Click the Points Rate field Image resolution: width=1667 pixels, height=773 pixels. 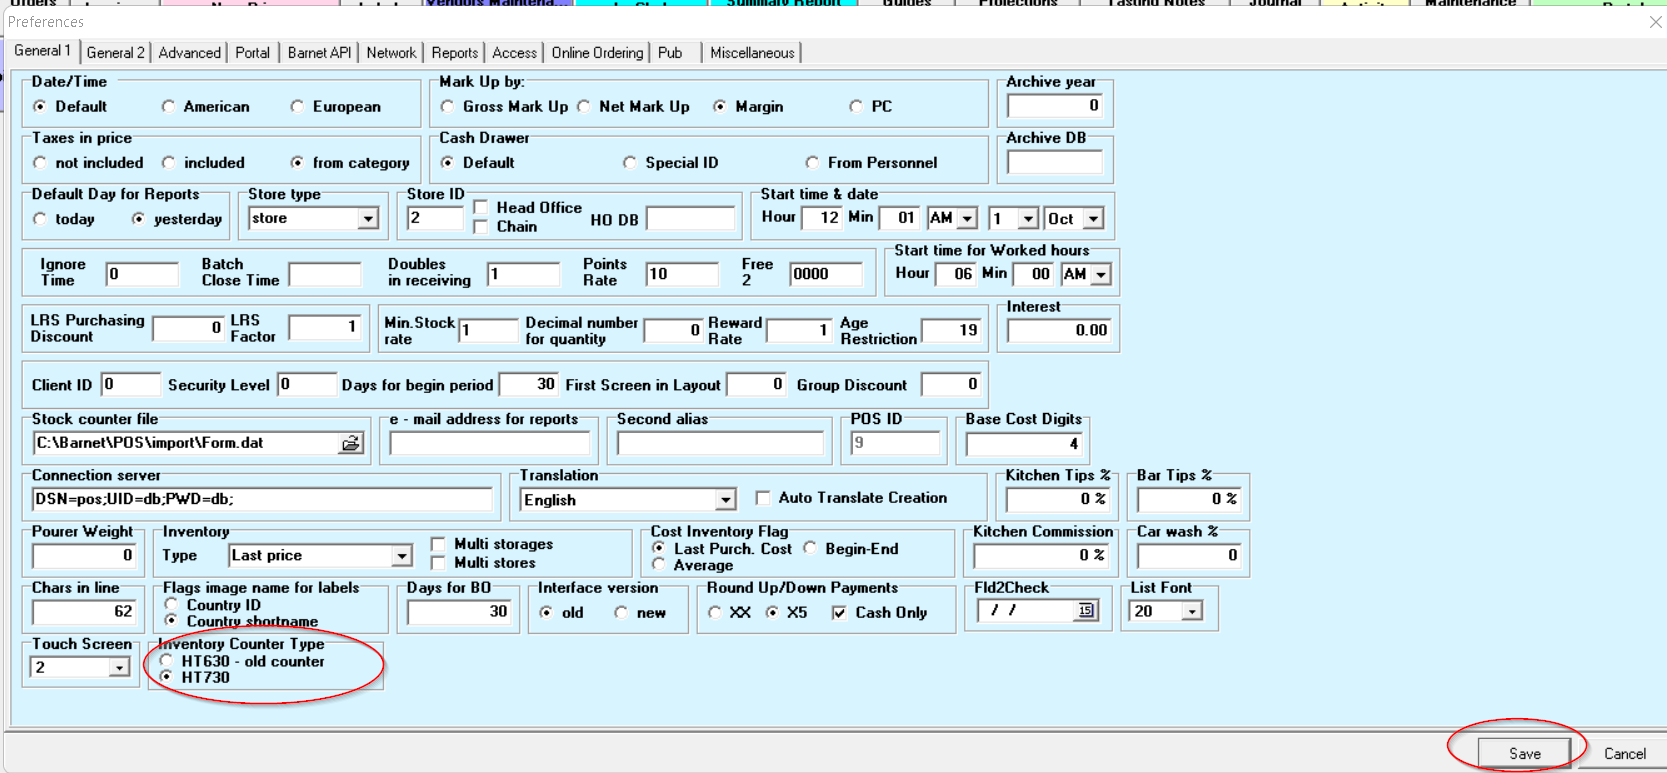pyautogui.click(x=682, y=274)
